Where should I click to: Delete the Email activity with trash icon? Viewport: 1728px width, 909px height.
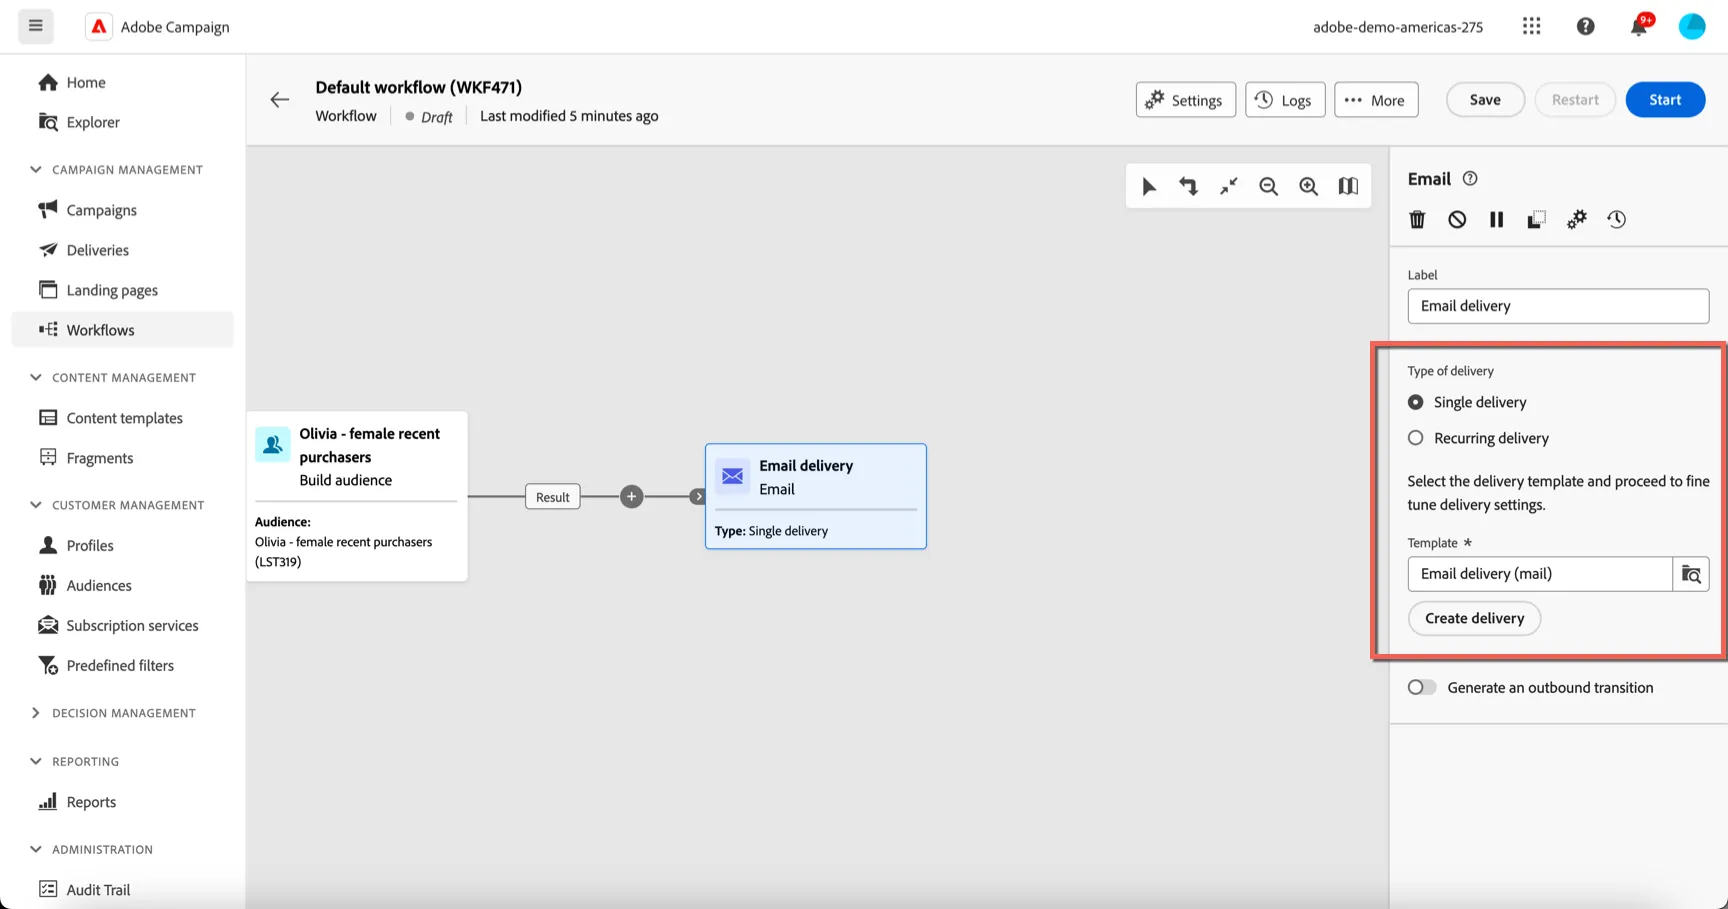[x=1417, y=219]
